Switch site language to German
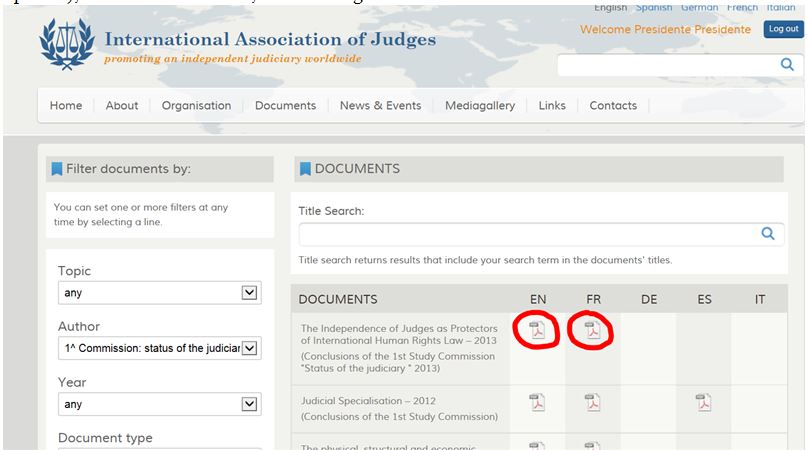 [699, 7]
